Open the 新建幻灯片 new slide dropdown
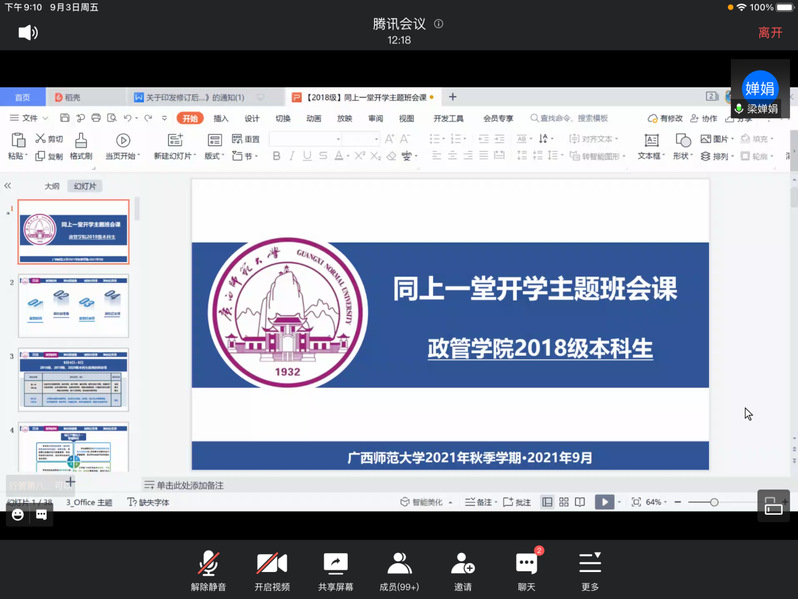 [x=176, y=156]
